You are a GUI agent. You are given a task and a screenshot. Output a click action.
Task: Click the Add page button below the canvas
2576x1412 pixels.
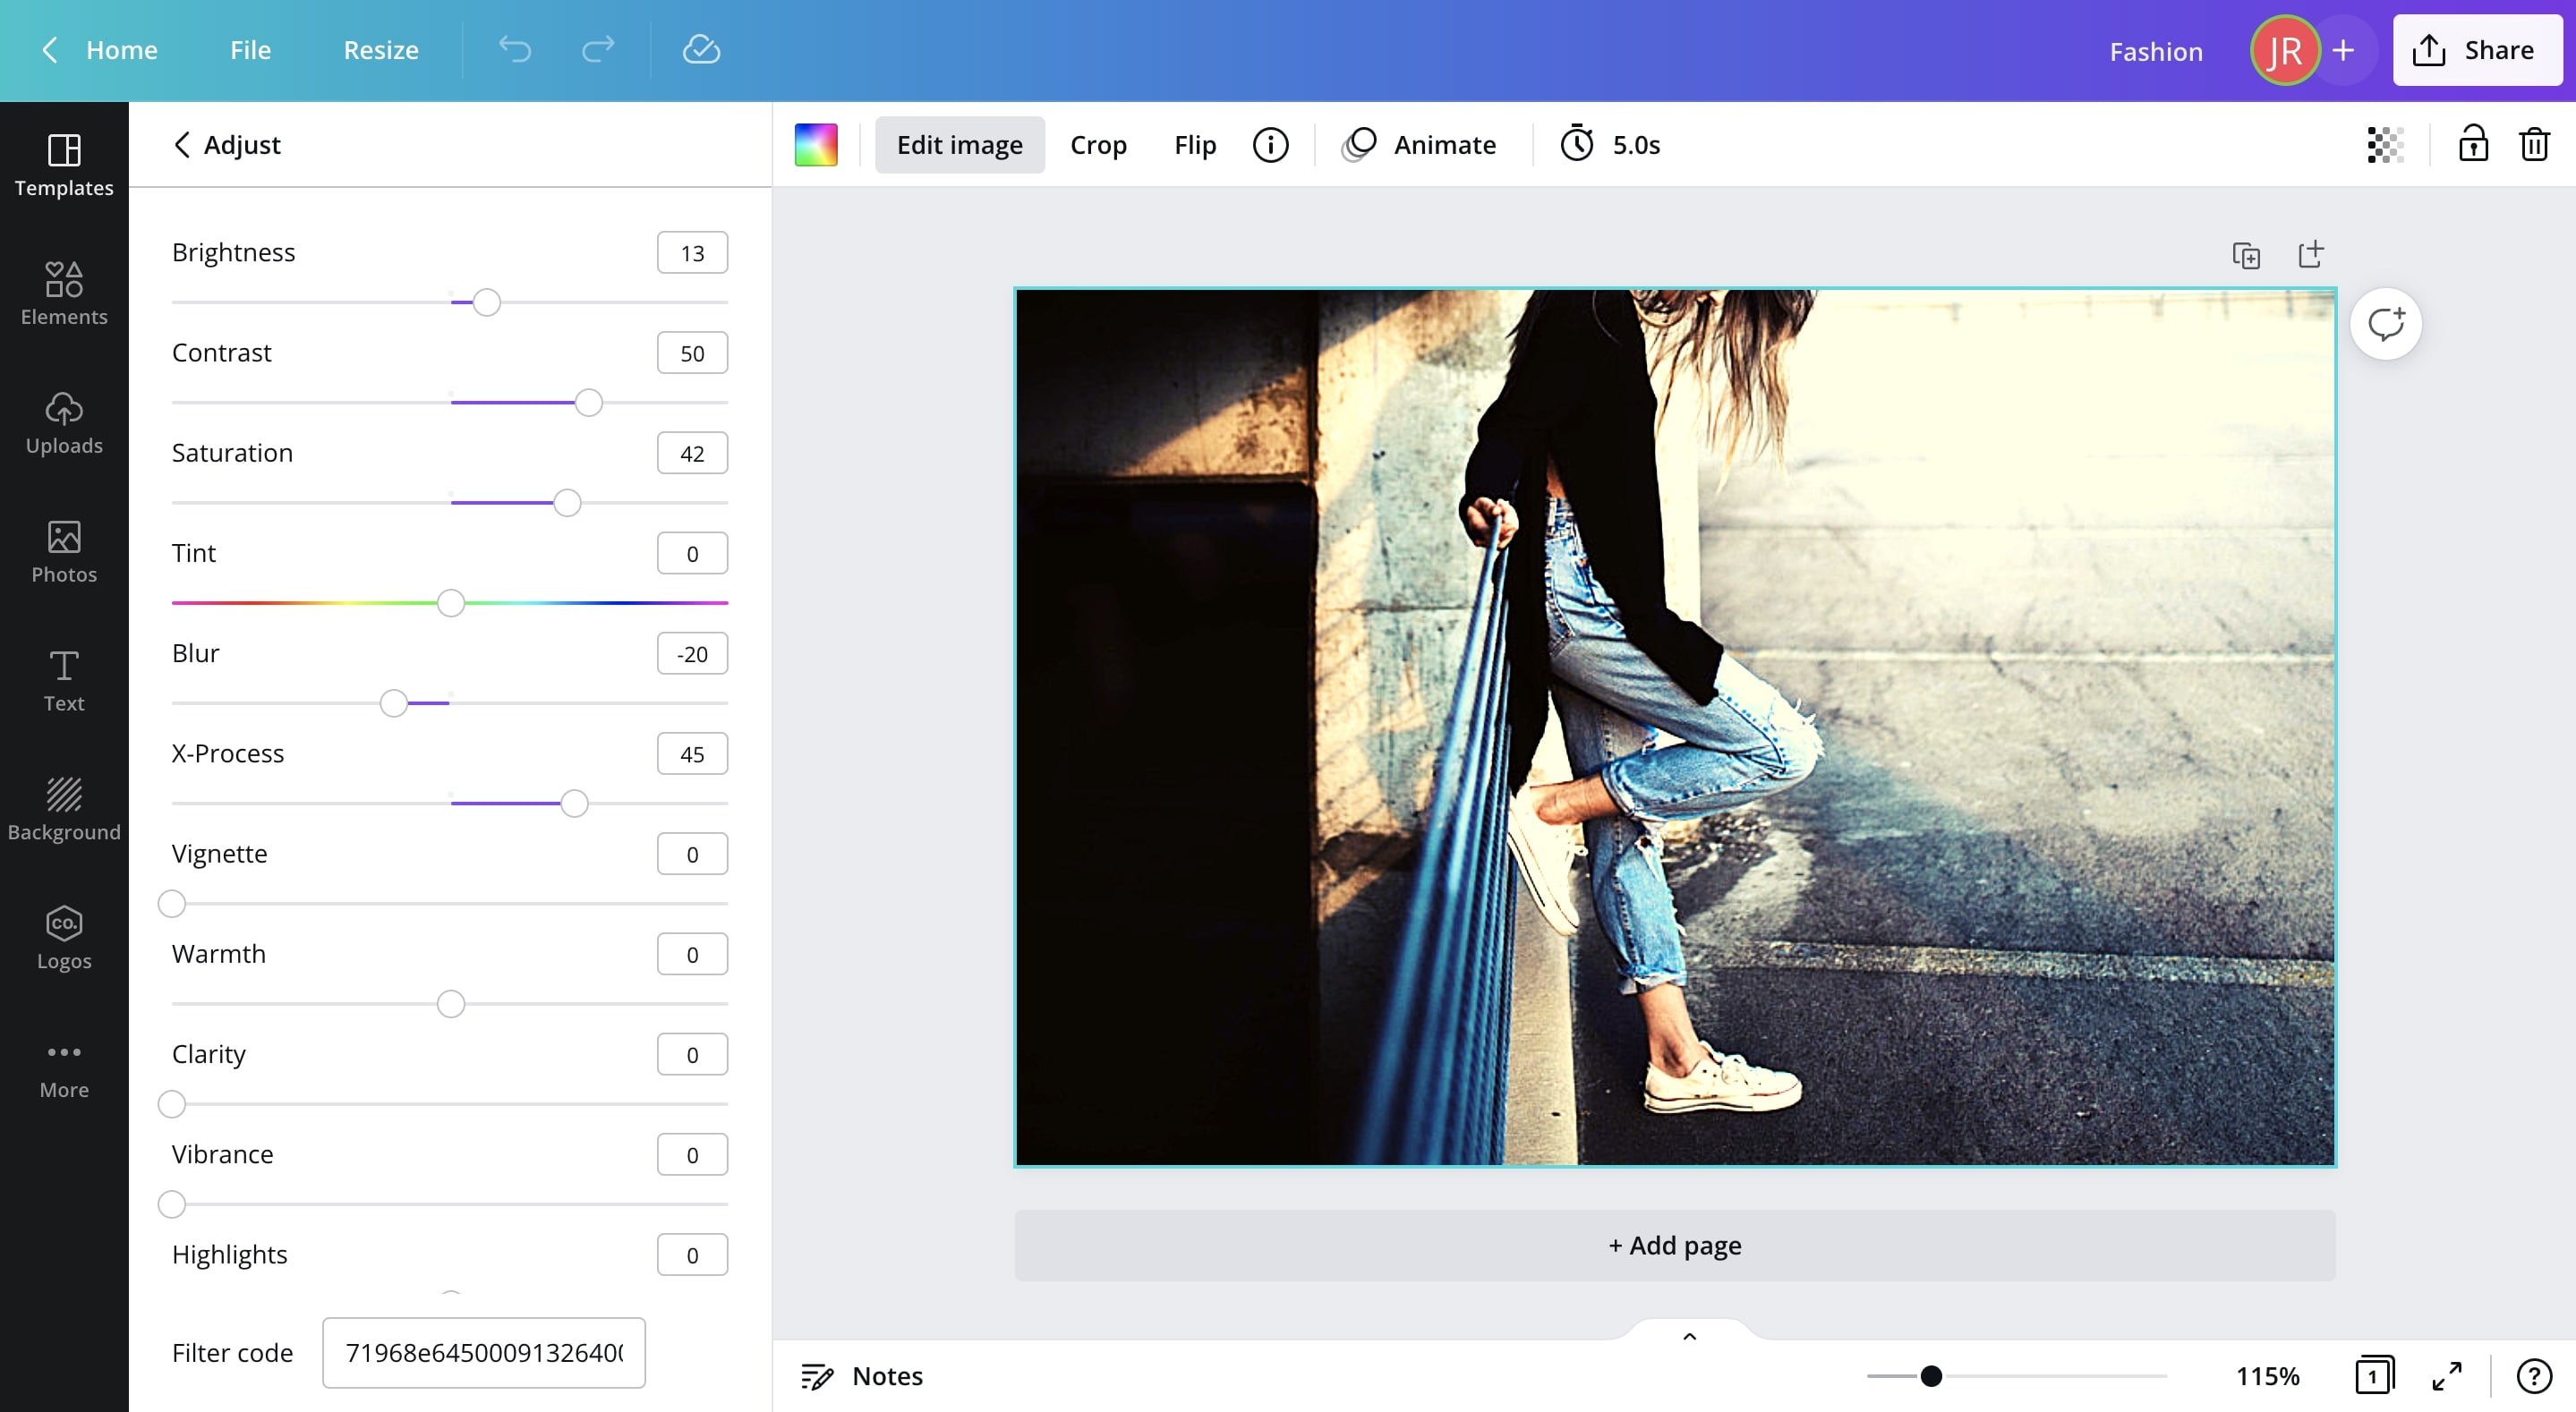(x=1673, y=1245)
